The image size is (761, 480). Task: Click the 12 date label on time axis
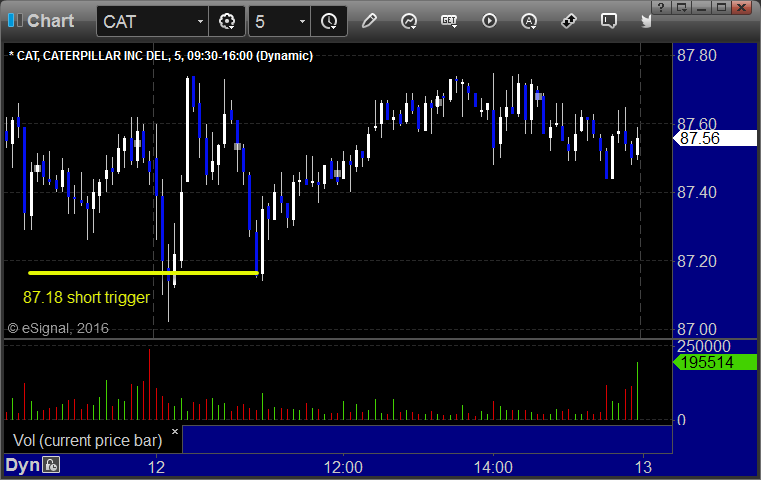pyautogui.click(x=156, y=467)
